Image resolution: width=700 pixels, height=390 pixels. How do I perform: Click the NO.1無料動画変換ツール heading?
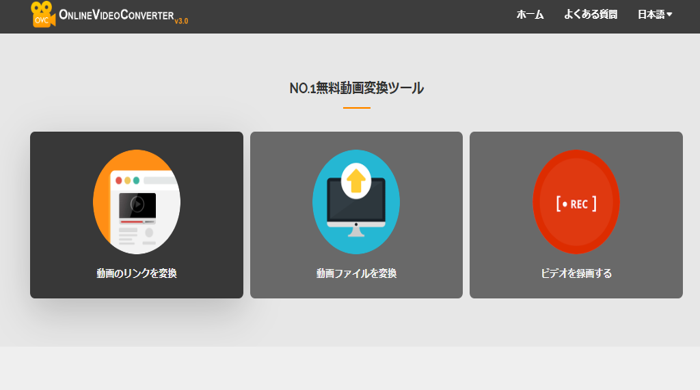coord(356,88)
